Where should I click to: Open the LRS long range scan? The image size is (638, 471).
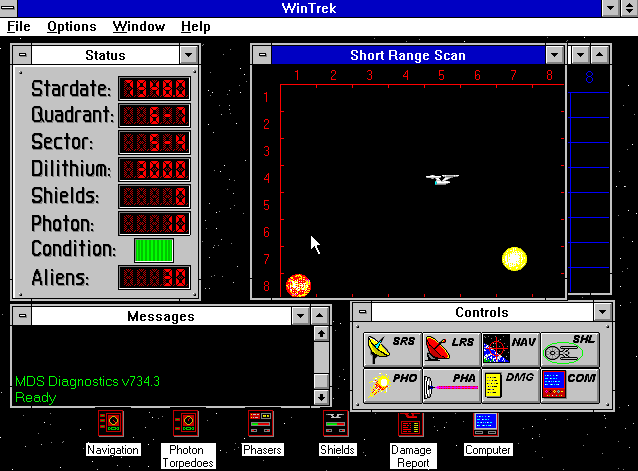[x=451, y=349]
